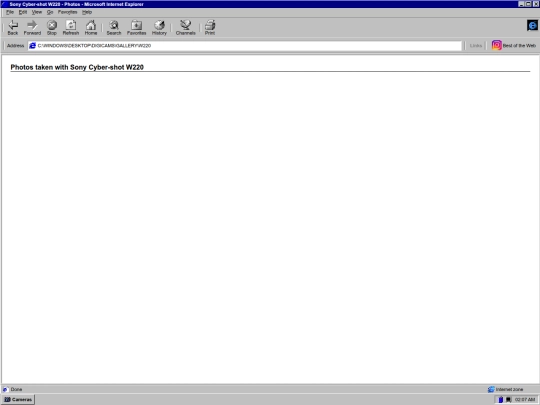This screenshot has height=405, width=540.
Task: Click the Internet zone status icon
Action: pyautogui.click(x=491, y=390)
